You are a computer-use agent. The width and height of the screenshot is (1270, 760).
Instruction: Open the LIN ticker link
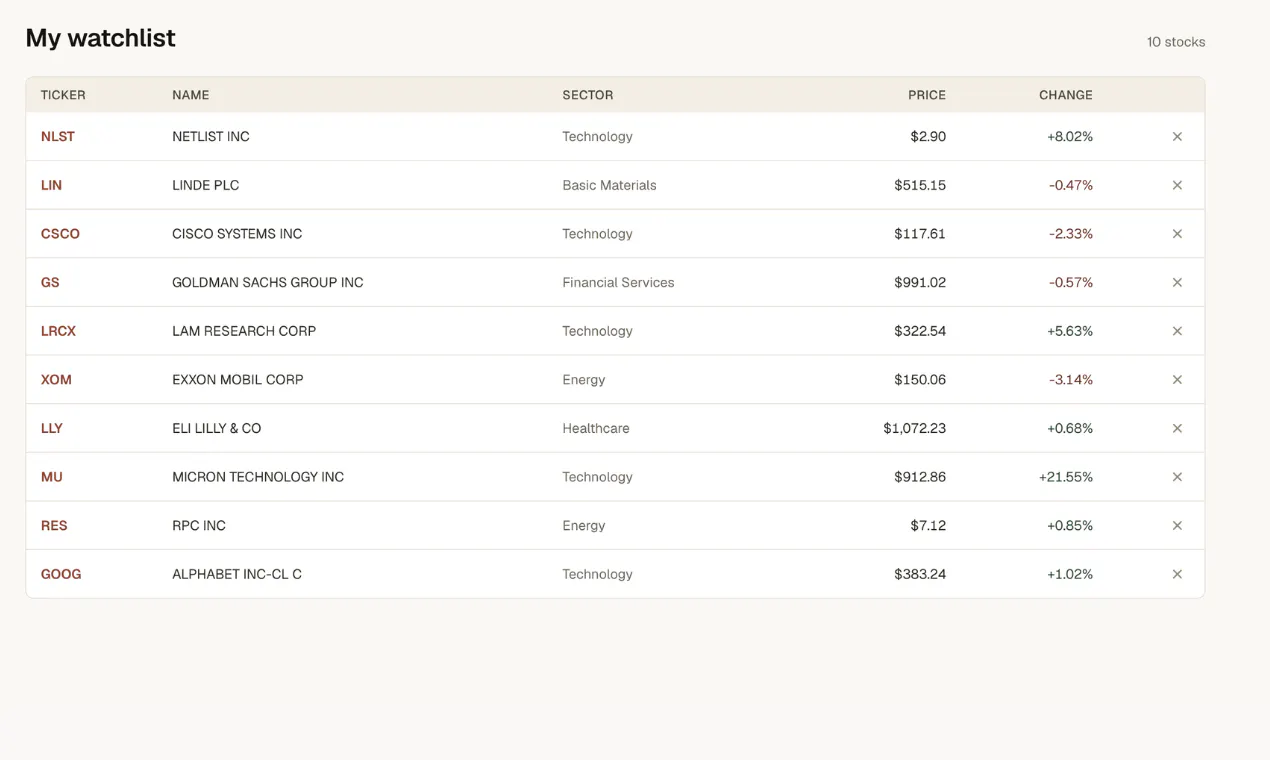click(x=51, y=185)
